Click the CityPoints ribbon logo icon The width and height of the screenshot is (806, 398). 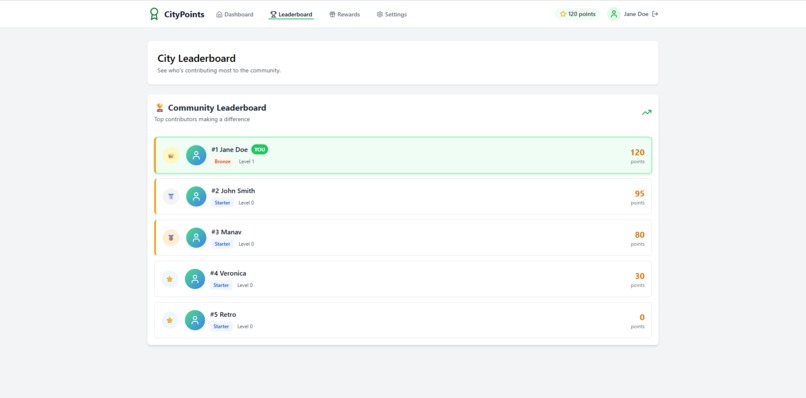pos(154,14)
